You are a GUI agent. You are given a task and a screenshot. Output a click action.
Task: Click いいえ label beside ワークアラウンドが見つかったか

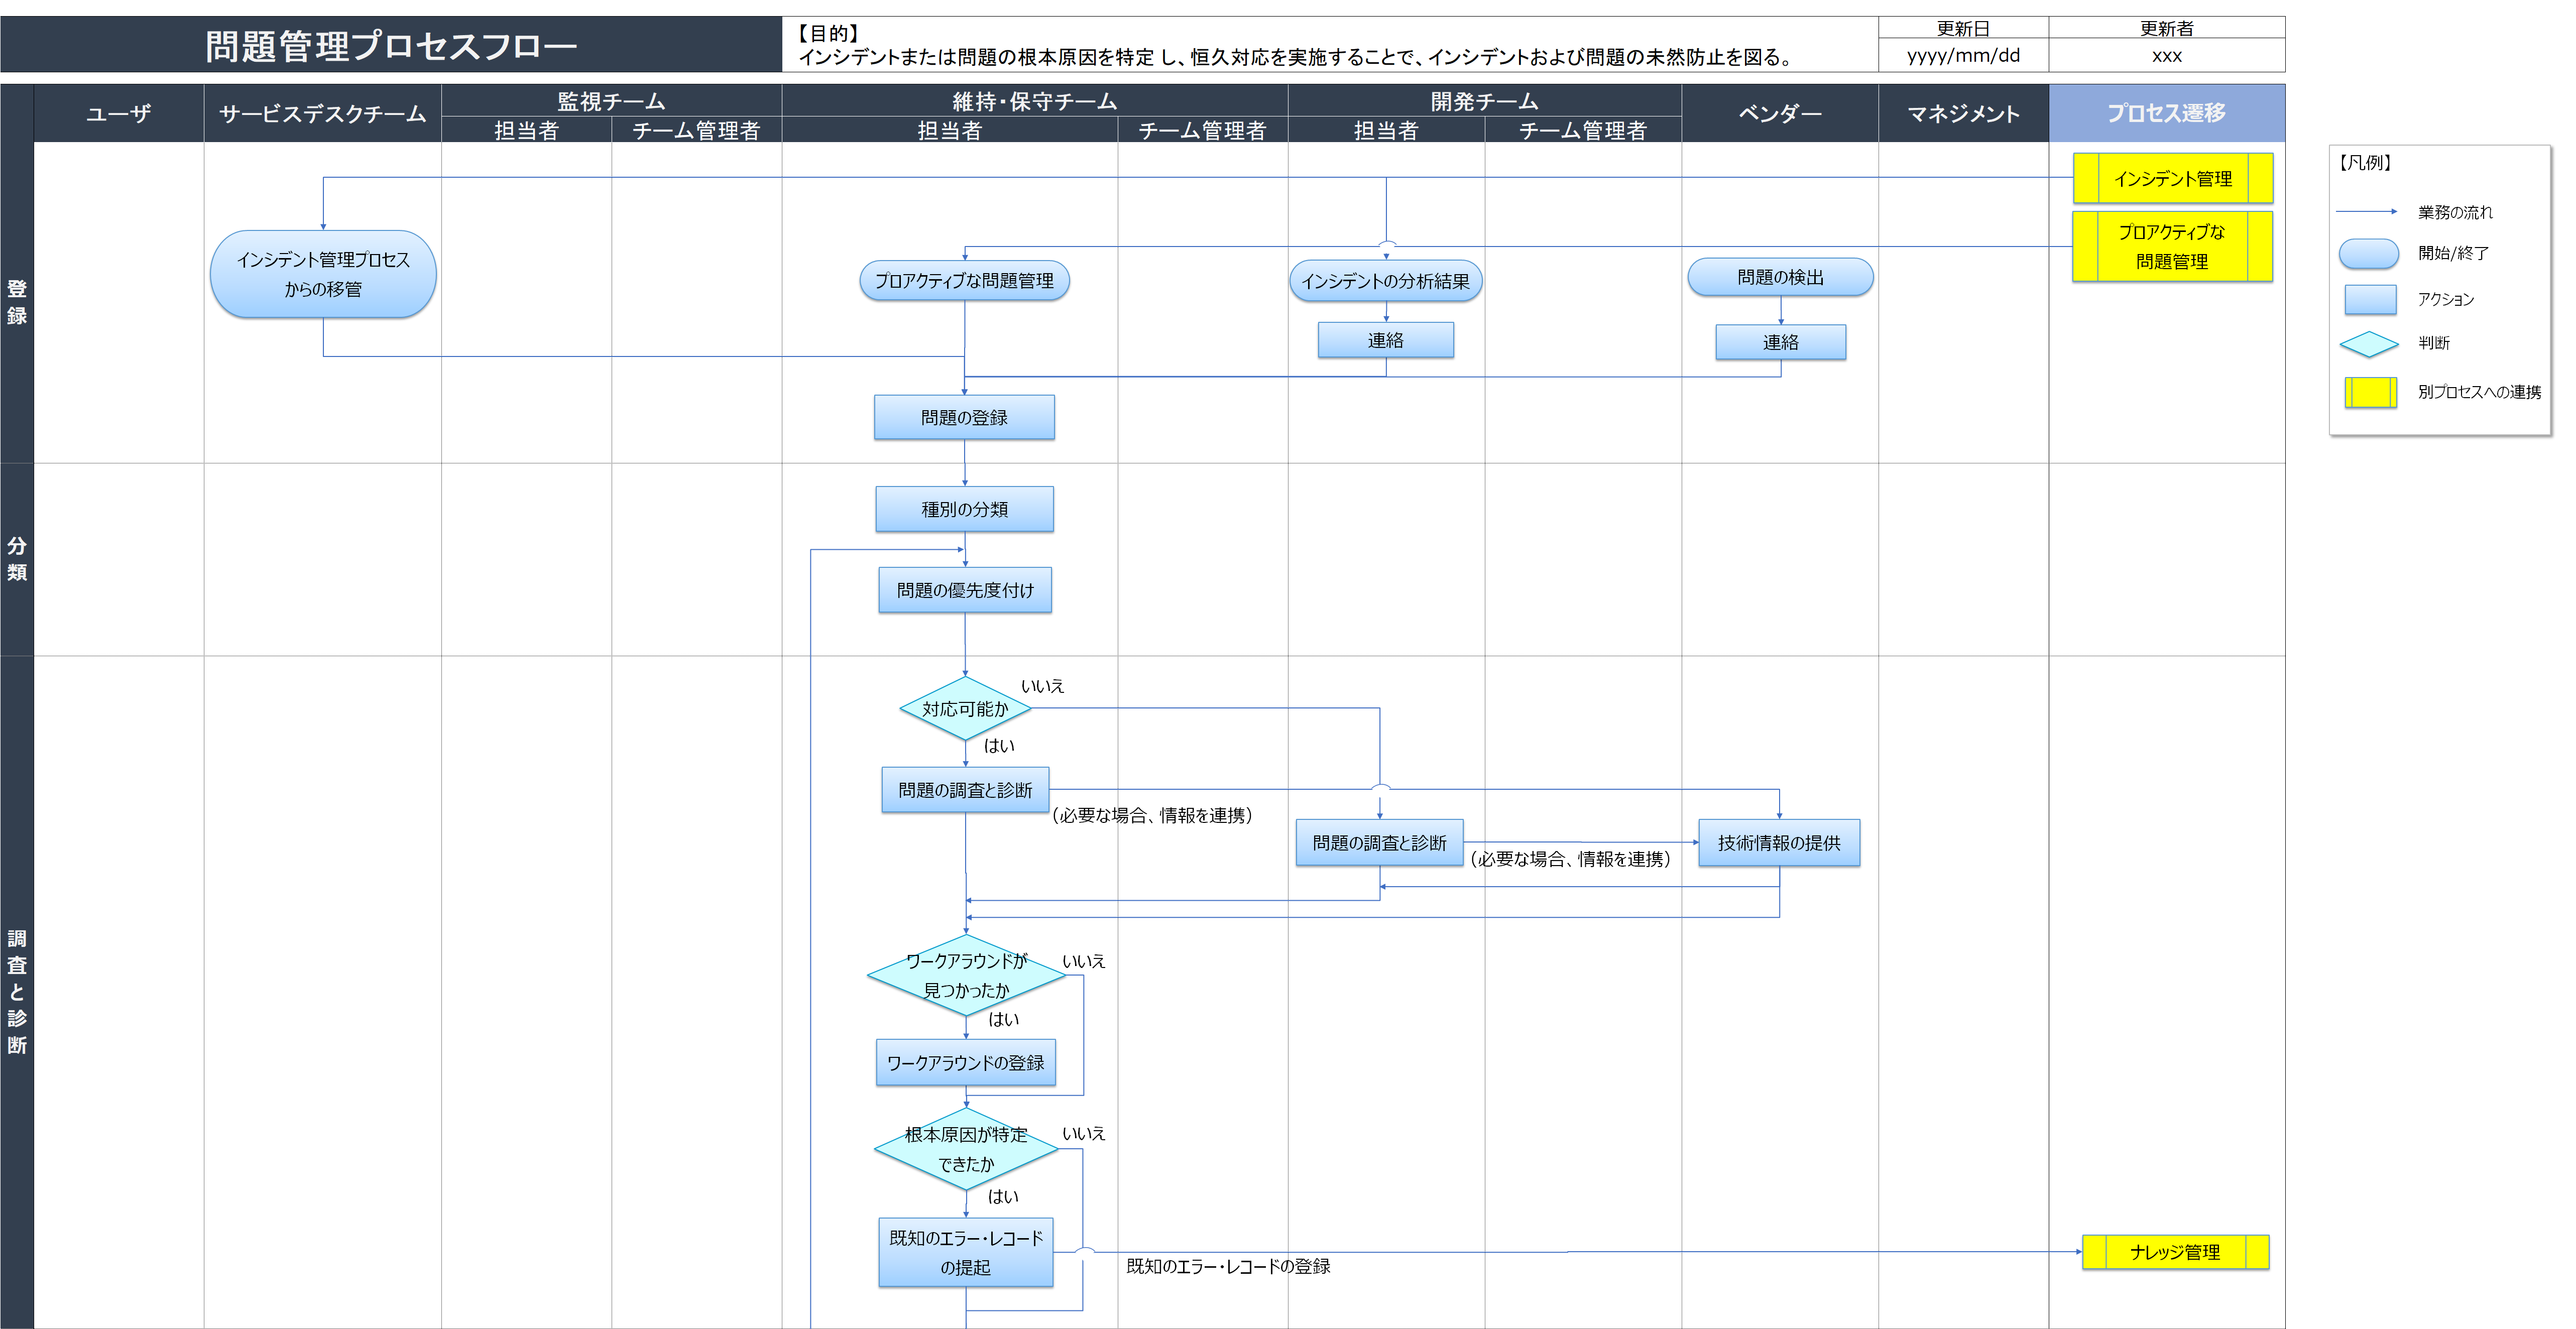(x=1083, y=961)
